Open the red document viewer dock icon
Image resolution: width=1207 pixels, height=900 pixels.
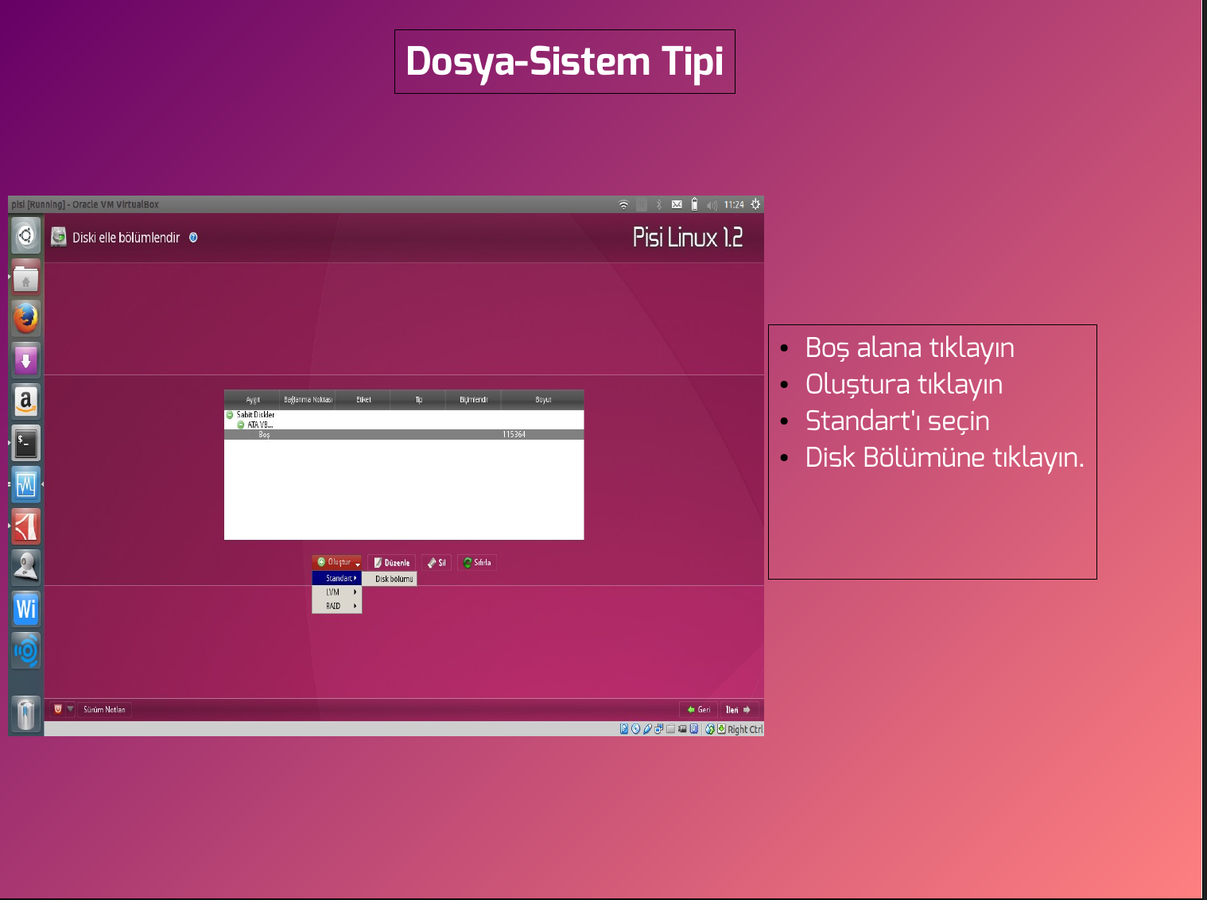point(26,525)
